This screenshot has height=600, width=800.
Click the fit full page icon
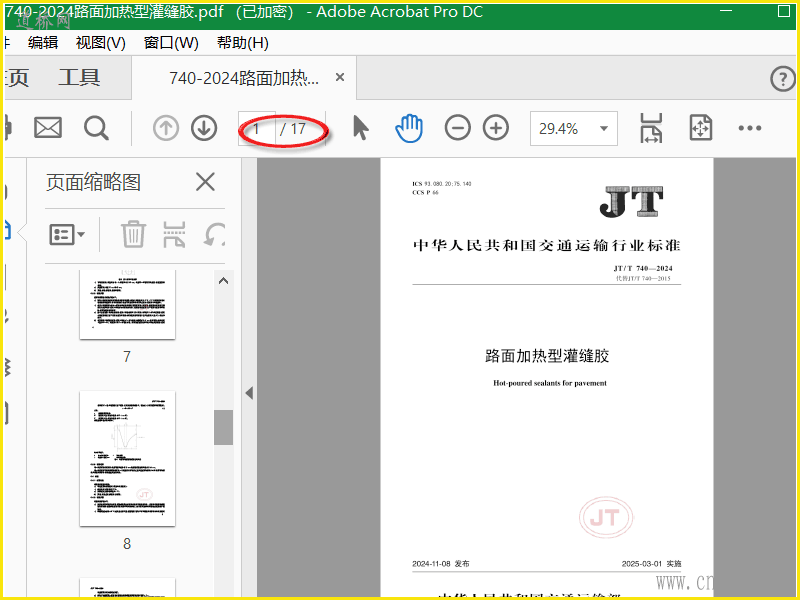(701, 128)
